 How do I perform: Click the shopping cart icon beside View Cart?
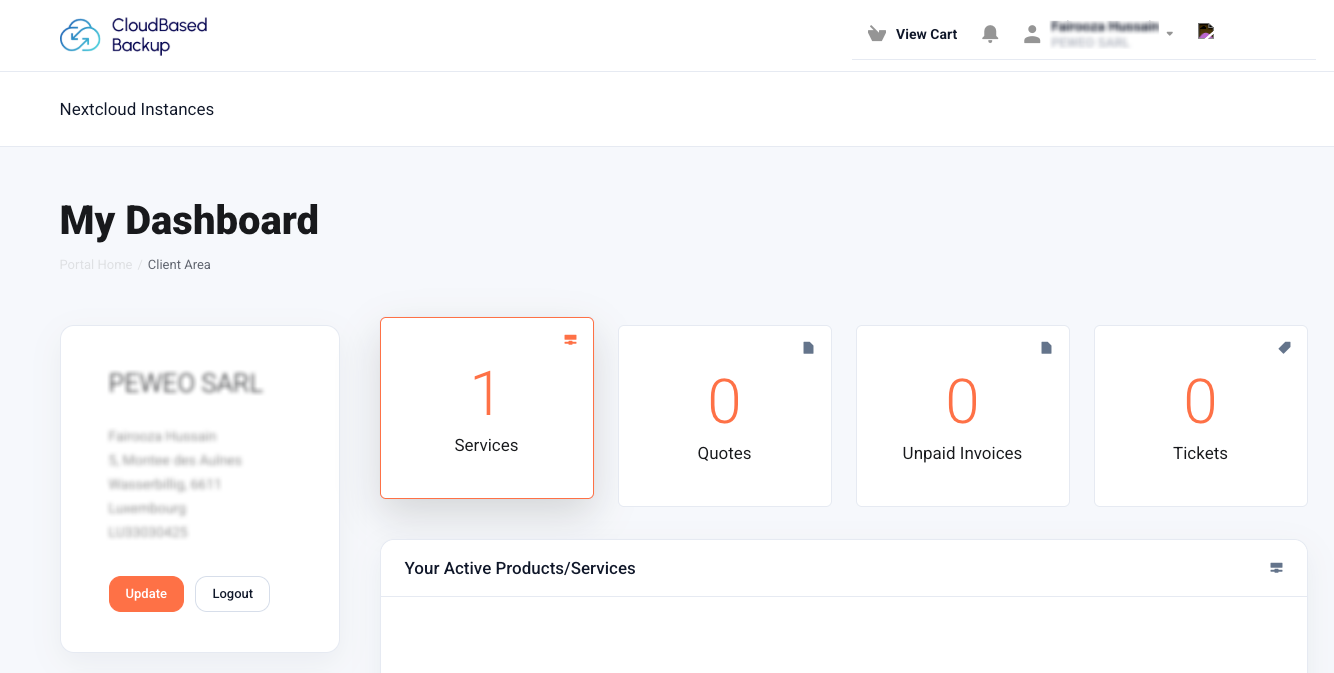pos(877,33)
